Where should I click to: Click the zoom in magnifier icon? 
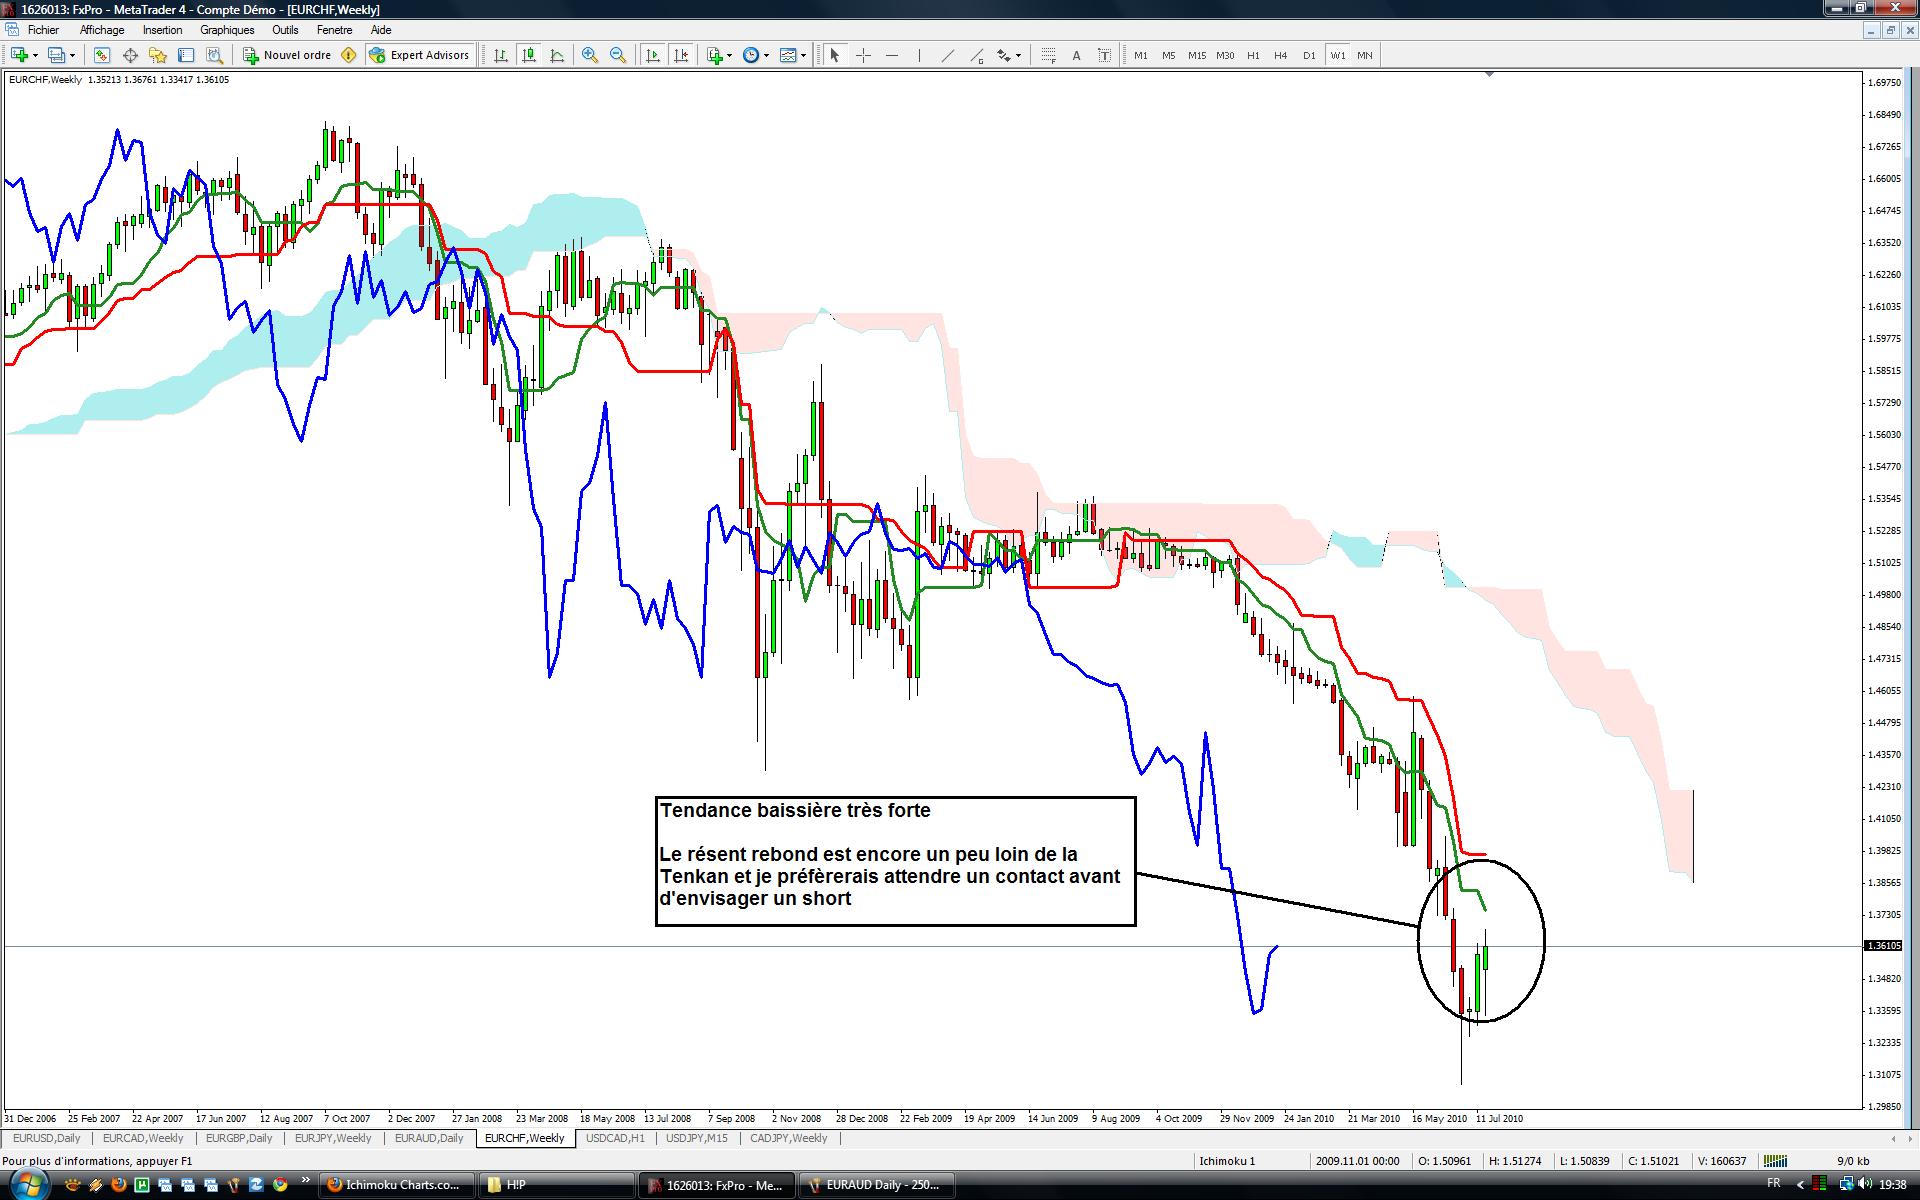[590, 56]
